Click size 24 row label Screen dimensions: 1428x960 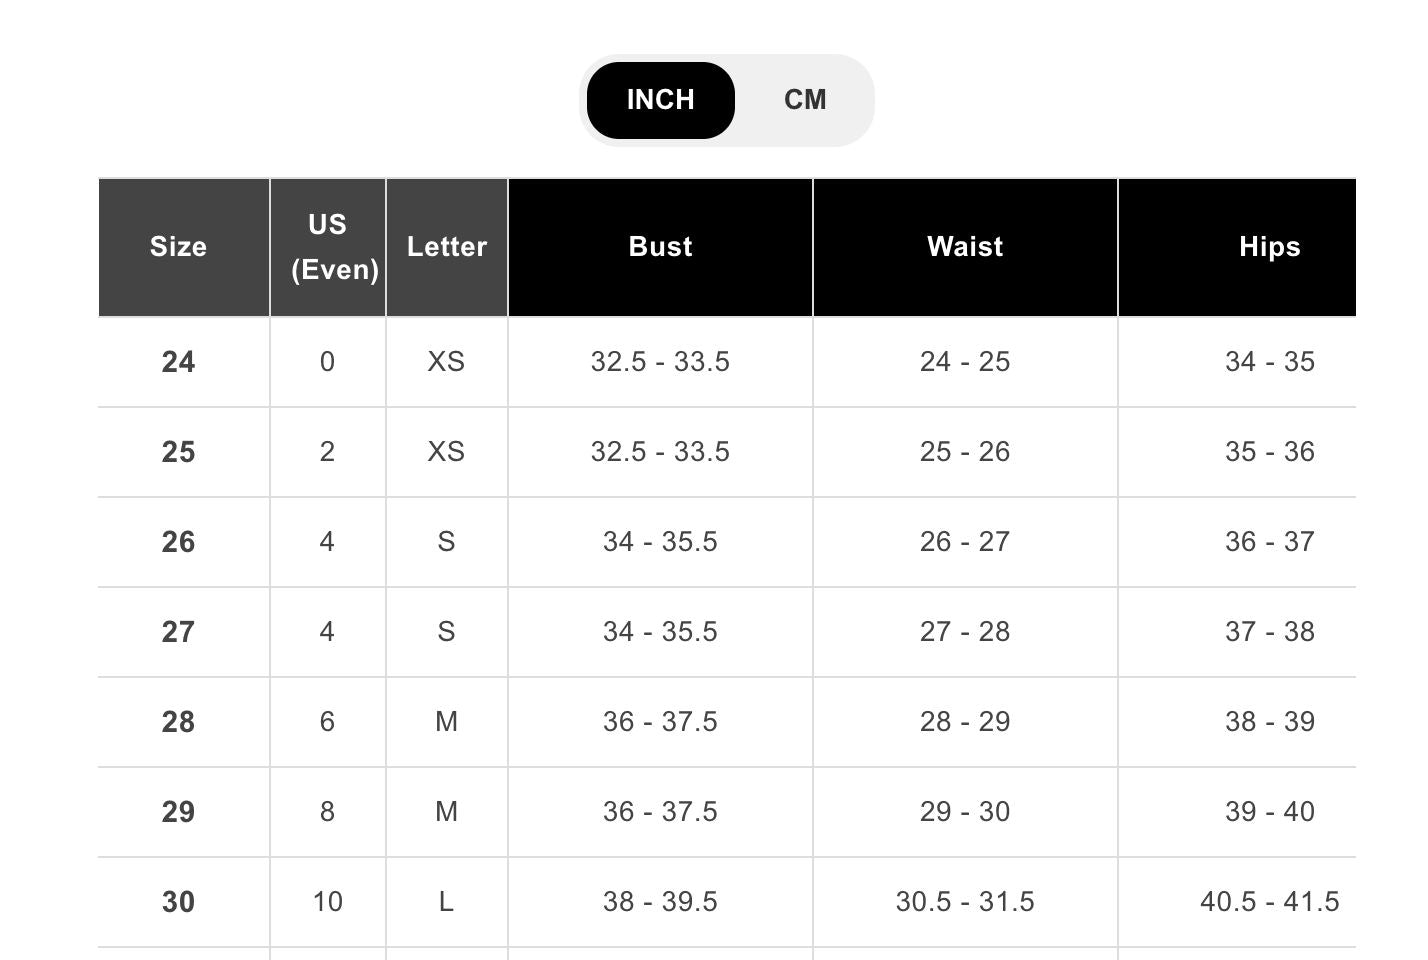179,362
